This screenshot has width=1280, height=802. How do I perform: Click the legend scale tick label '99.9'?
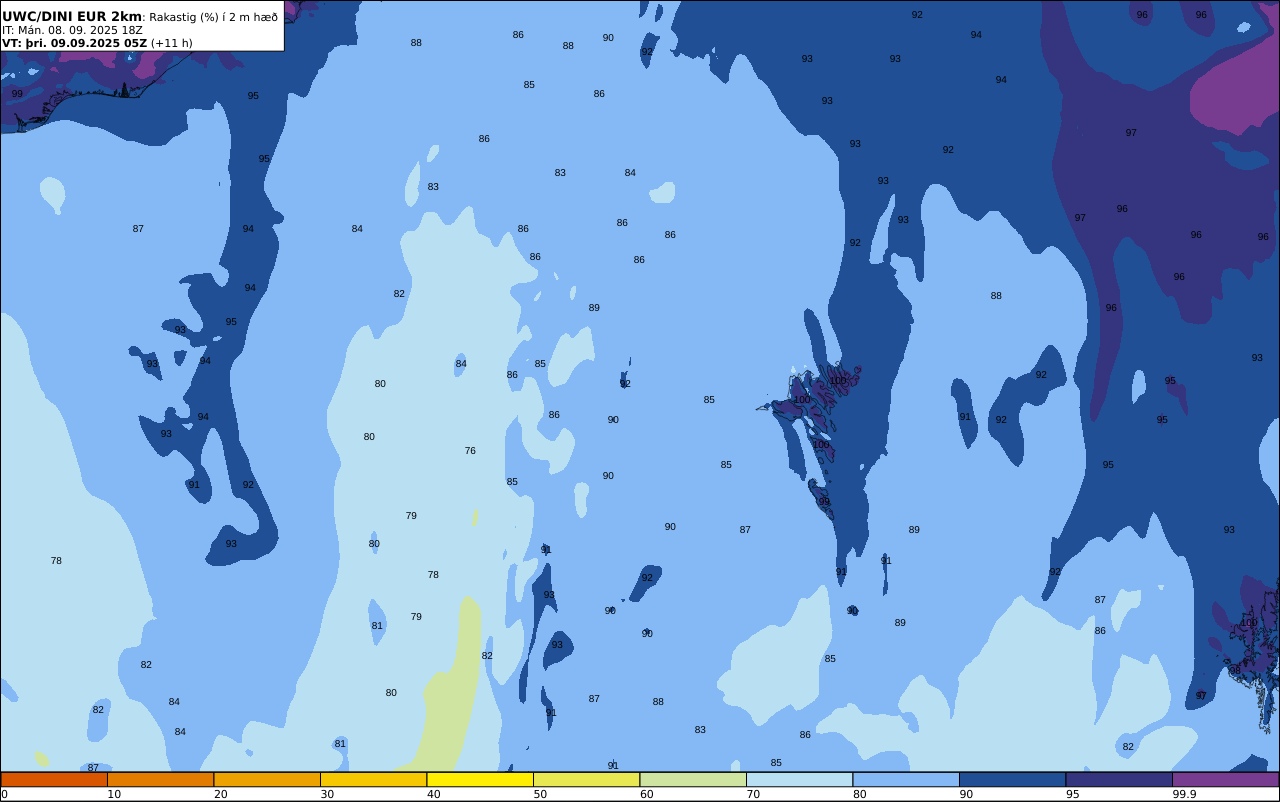(x=1185, y=794)
